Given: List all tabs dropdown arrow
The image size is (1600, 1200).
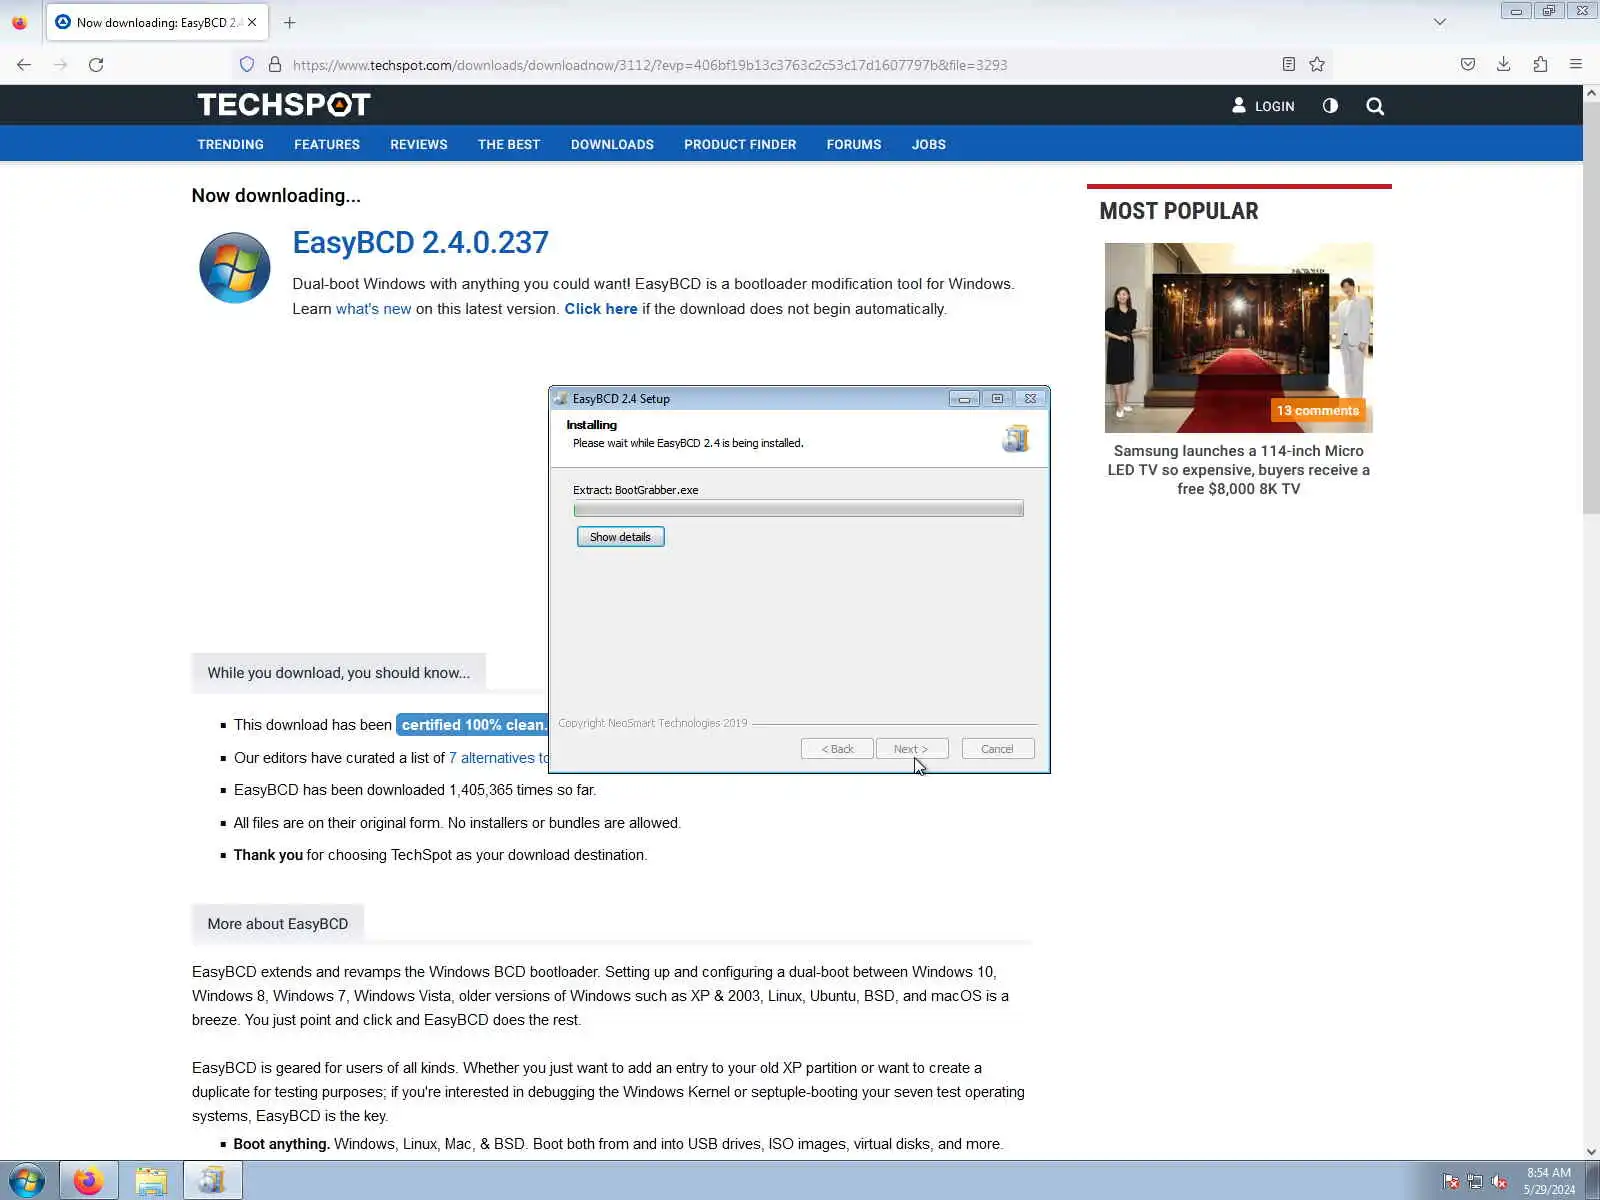Looking at the screenshot, I should [1440, 22].
